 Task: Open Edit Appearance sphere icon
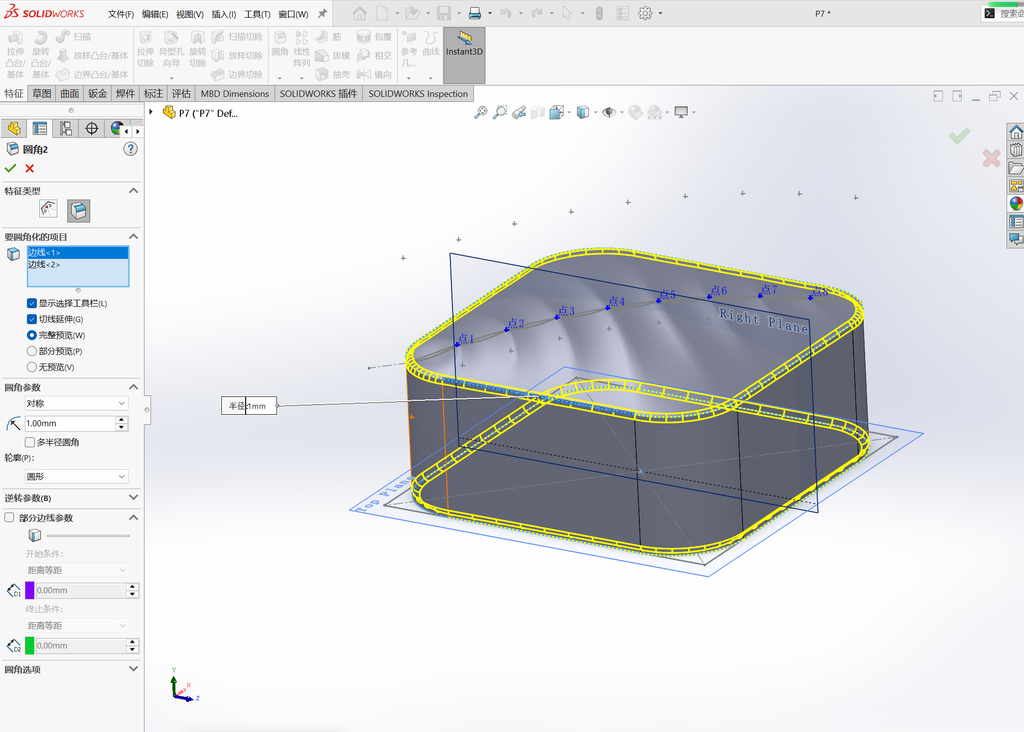tap(635, 112)
